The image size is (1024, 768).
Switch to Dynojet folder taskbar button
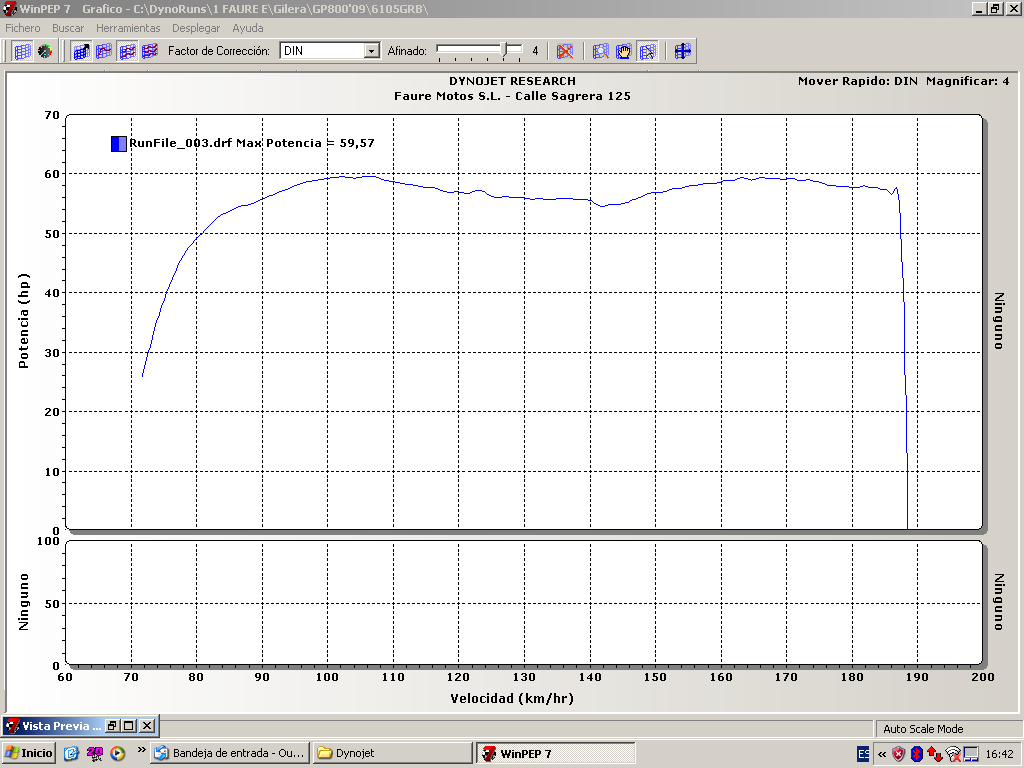point(391,753)
